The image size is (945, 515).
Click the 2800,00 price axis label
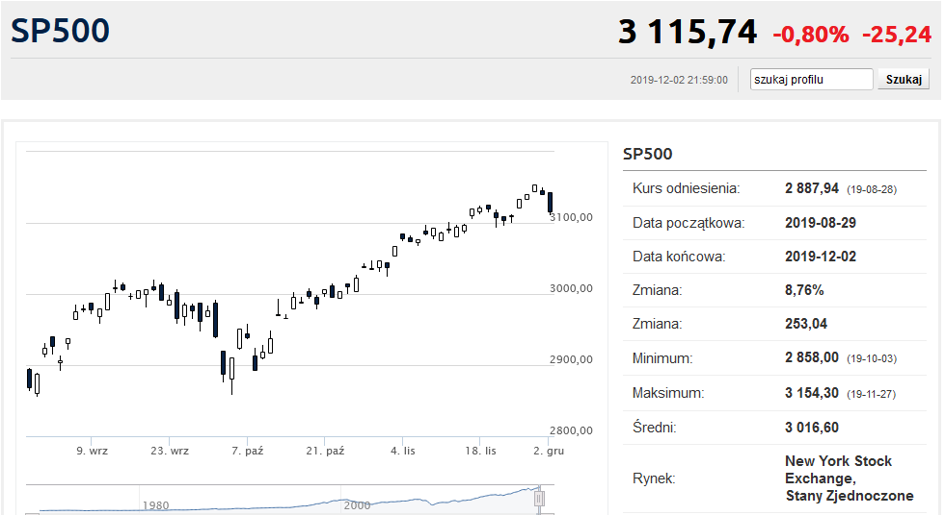click(x=572, y=431)
